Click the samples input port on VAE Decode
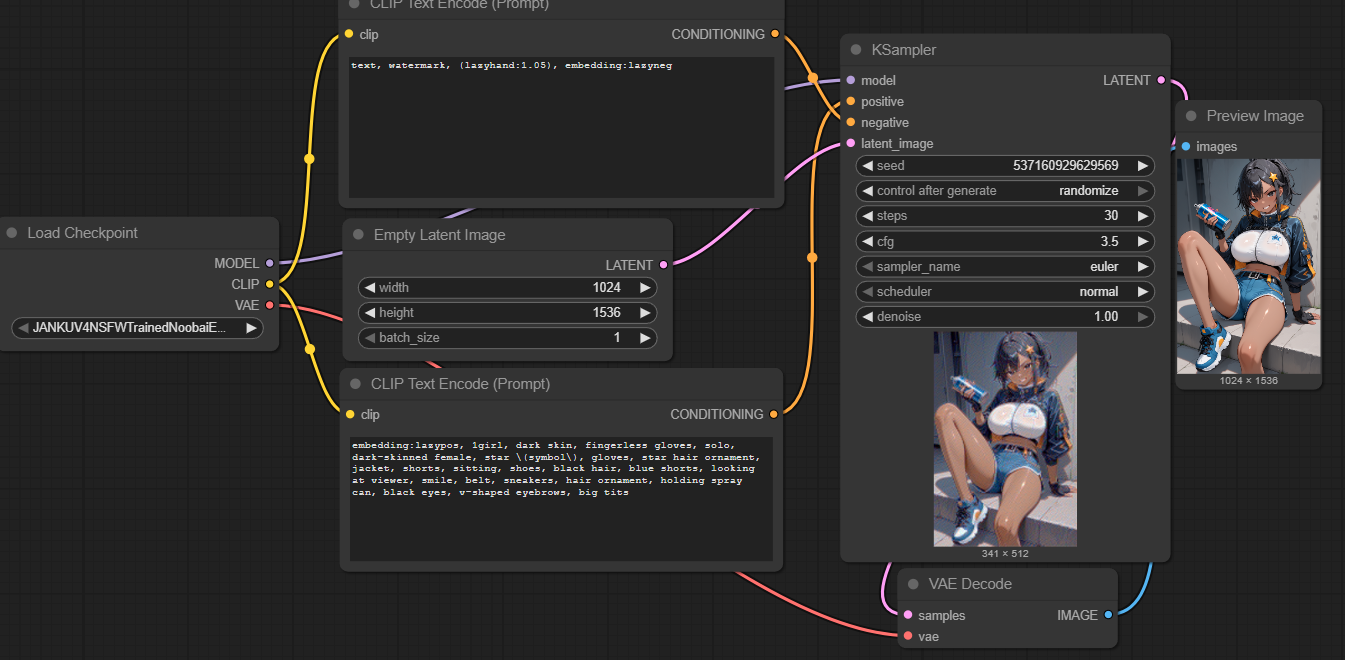The height and width of the screenshot is (660, 1345). click(x=908, y=615)
